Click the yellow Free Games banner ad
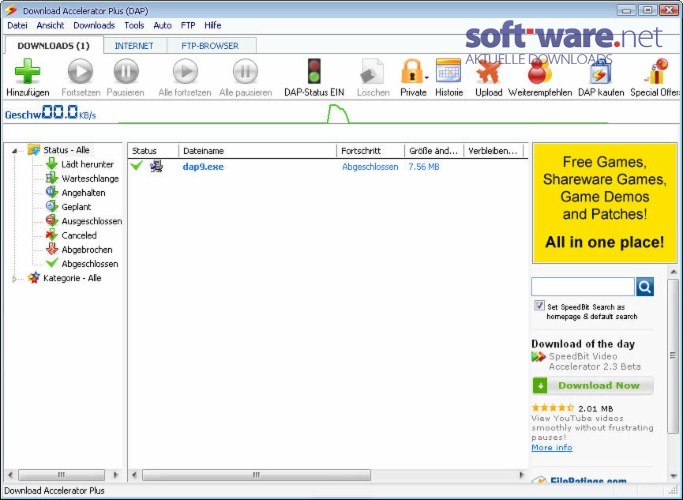683x500 pixels. (605, 203)
